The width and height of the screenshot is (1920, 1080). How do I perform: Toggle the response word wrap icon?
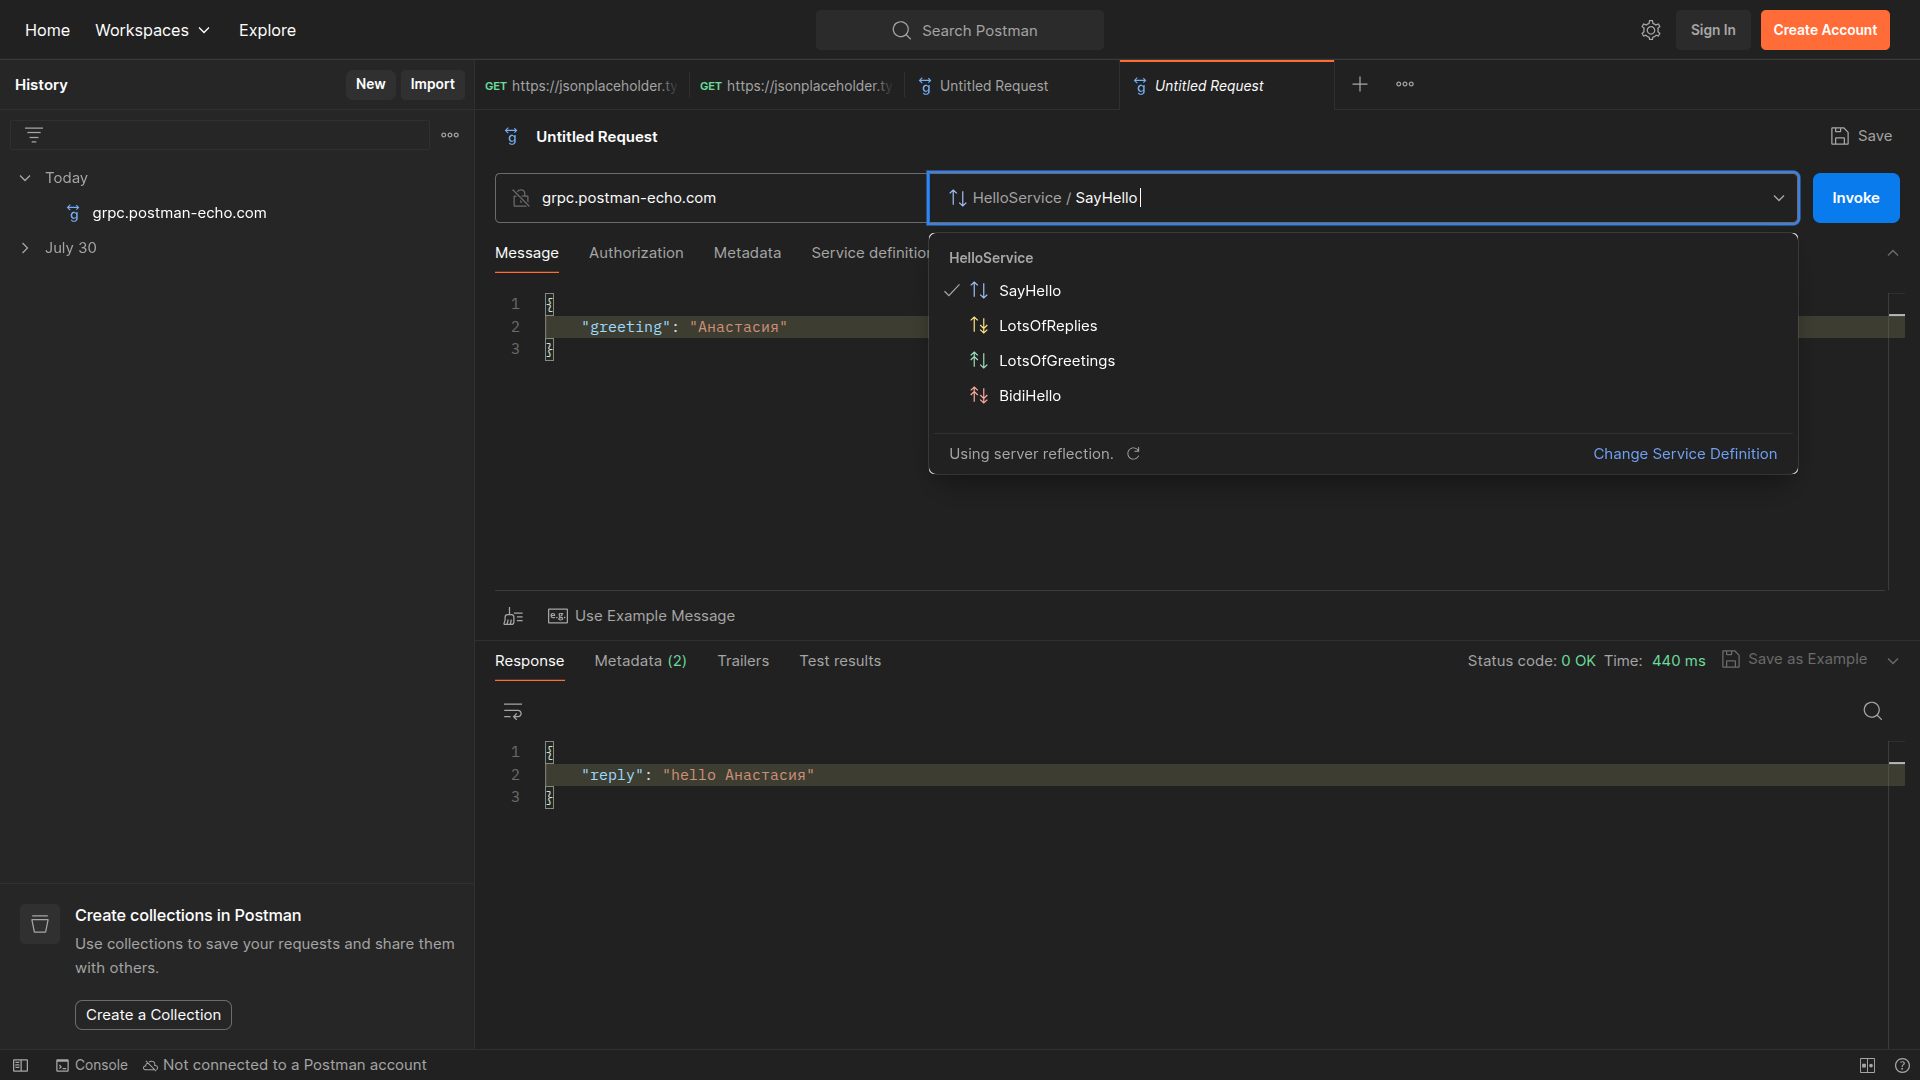[513, 711]
